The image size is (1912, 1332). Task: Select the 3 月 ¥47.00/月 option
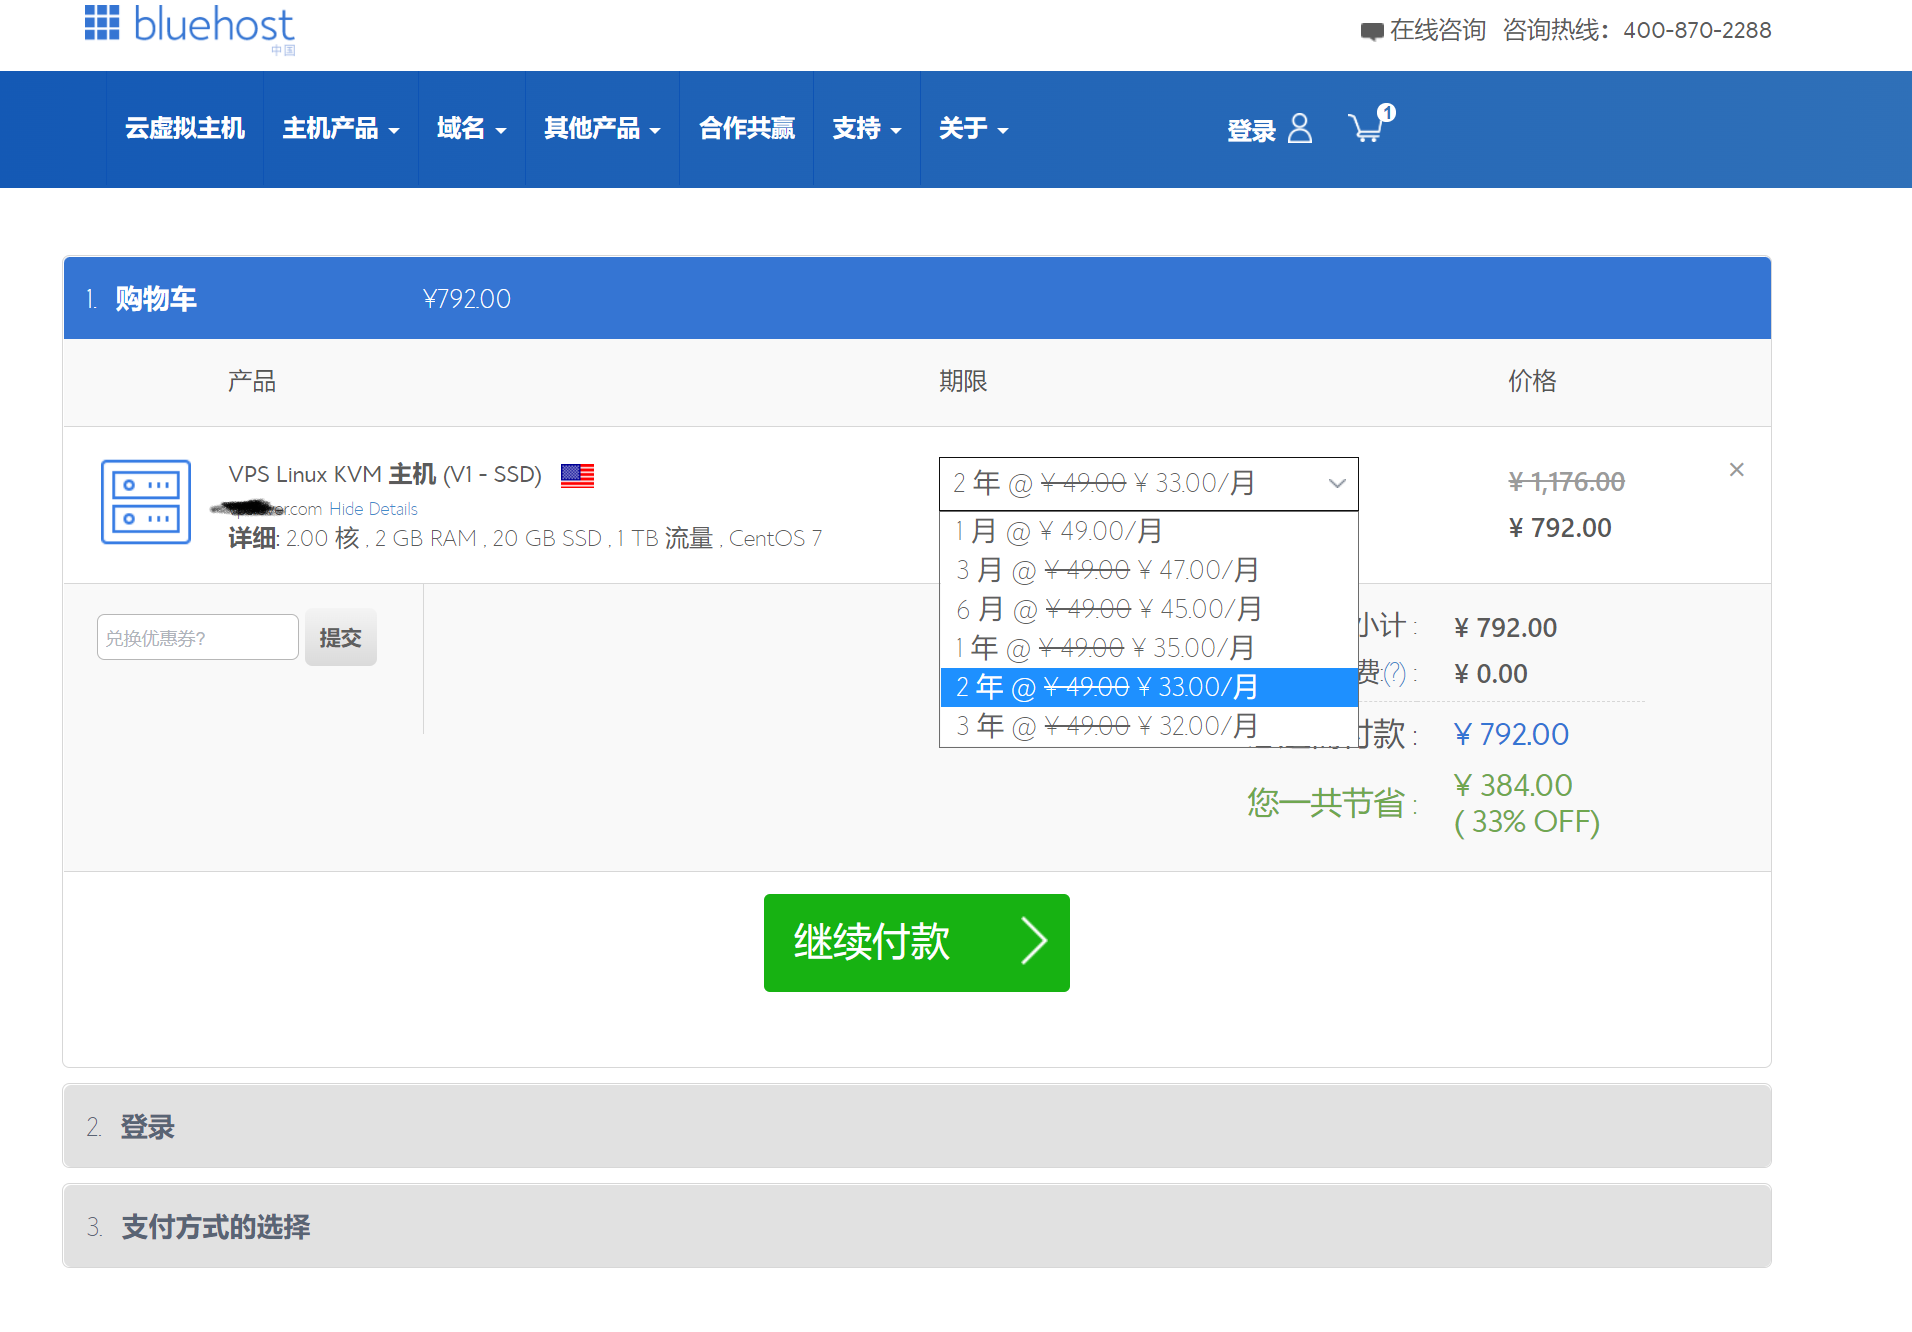coord(1148,570)
